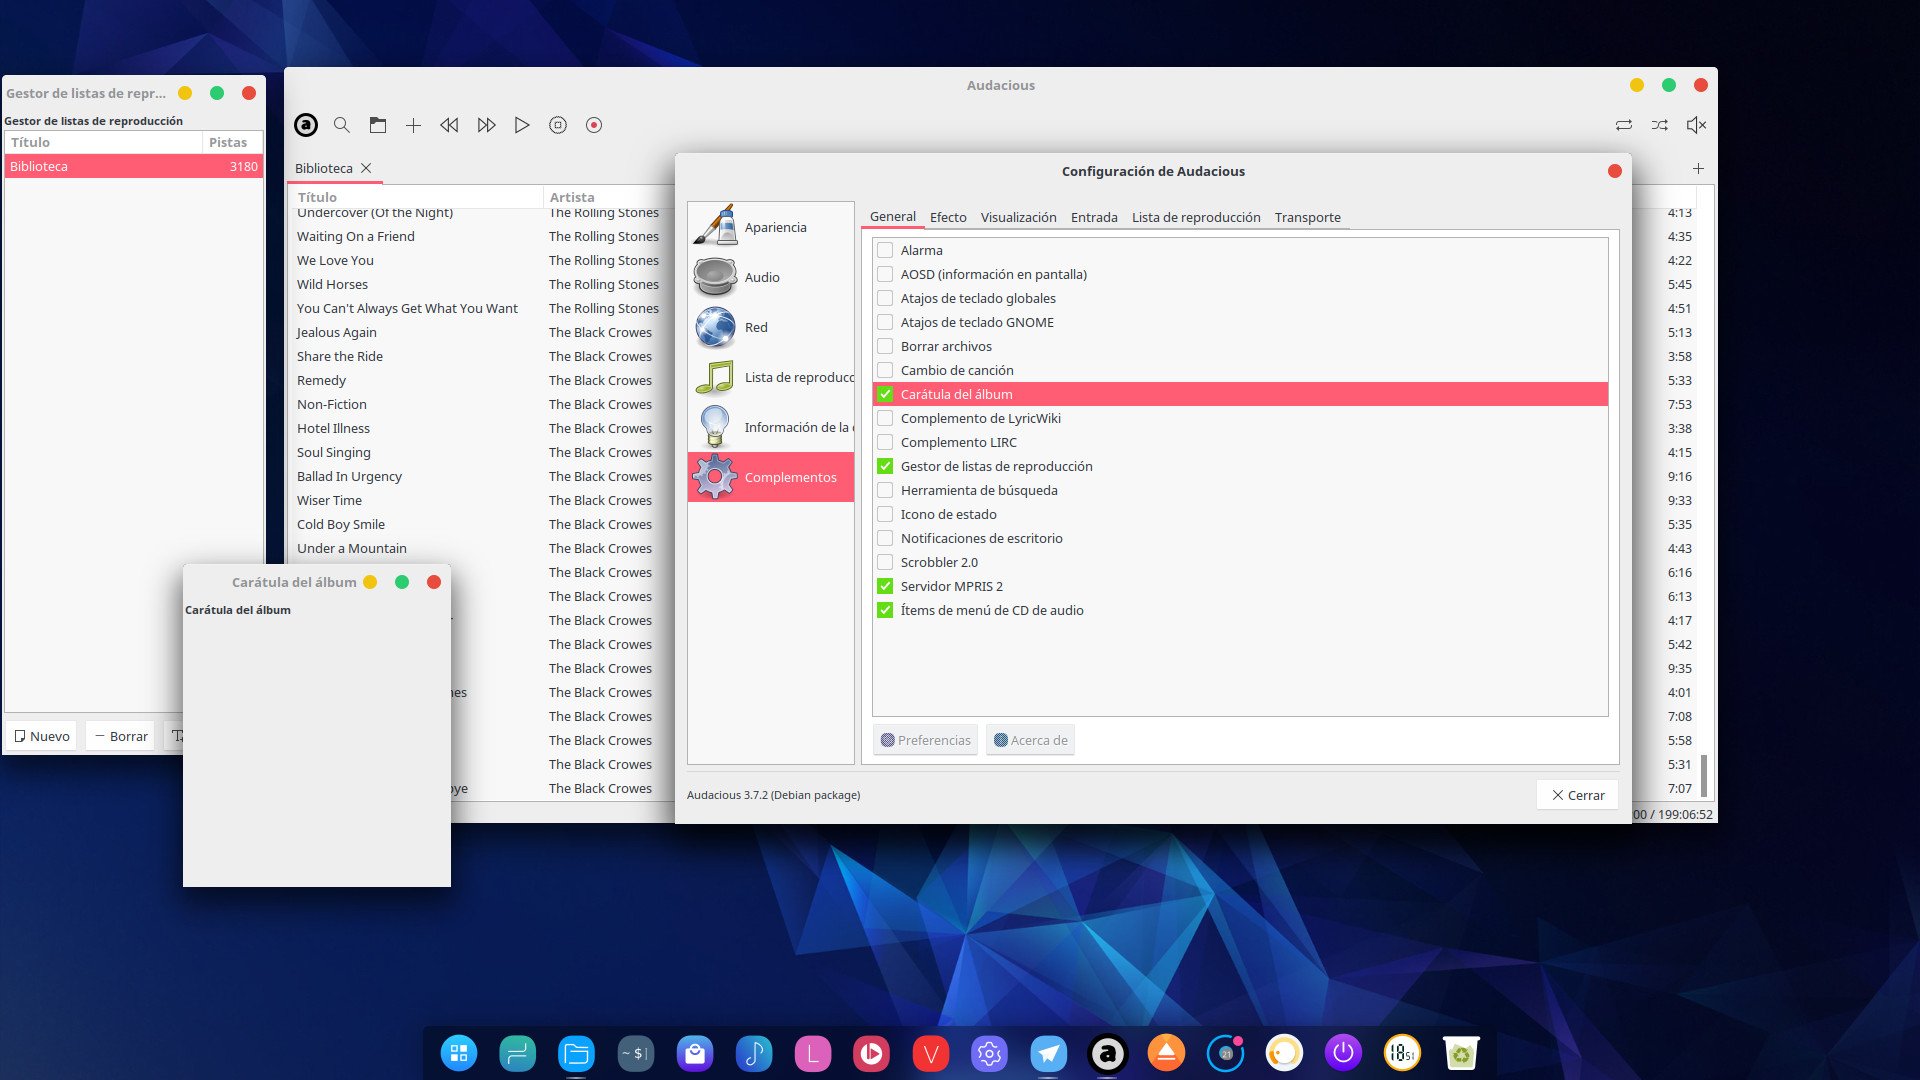1920x1080 pixels.
Task: Click the open files folder icon
Action: coord(378,125)
